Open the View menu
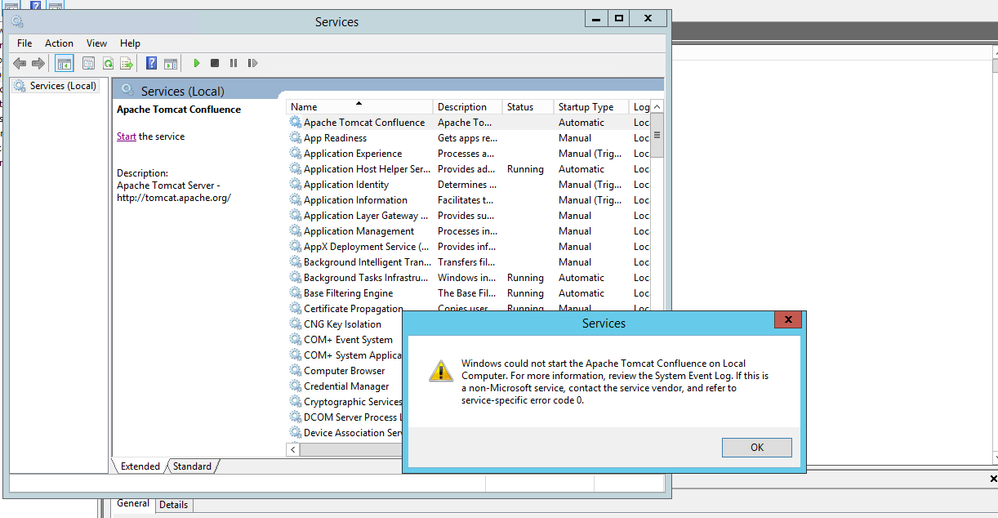This screenshot has width=998, height=518. tap(96, 43)
